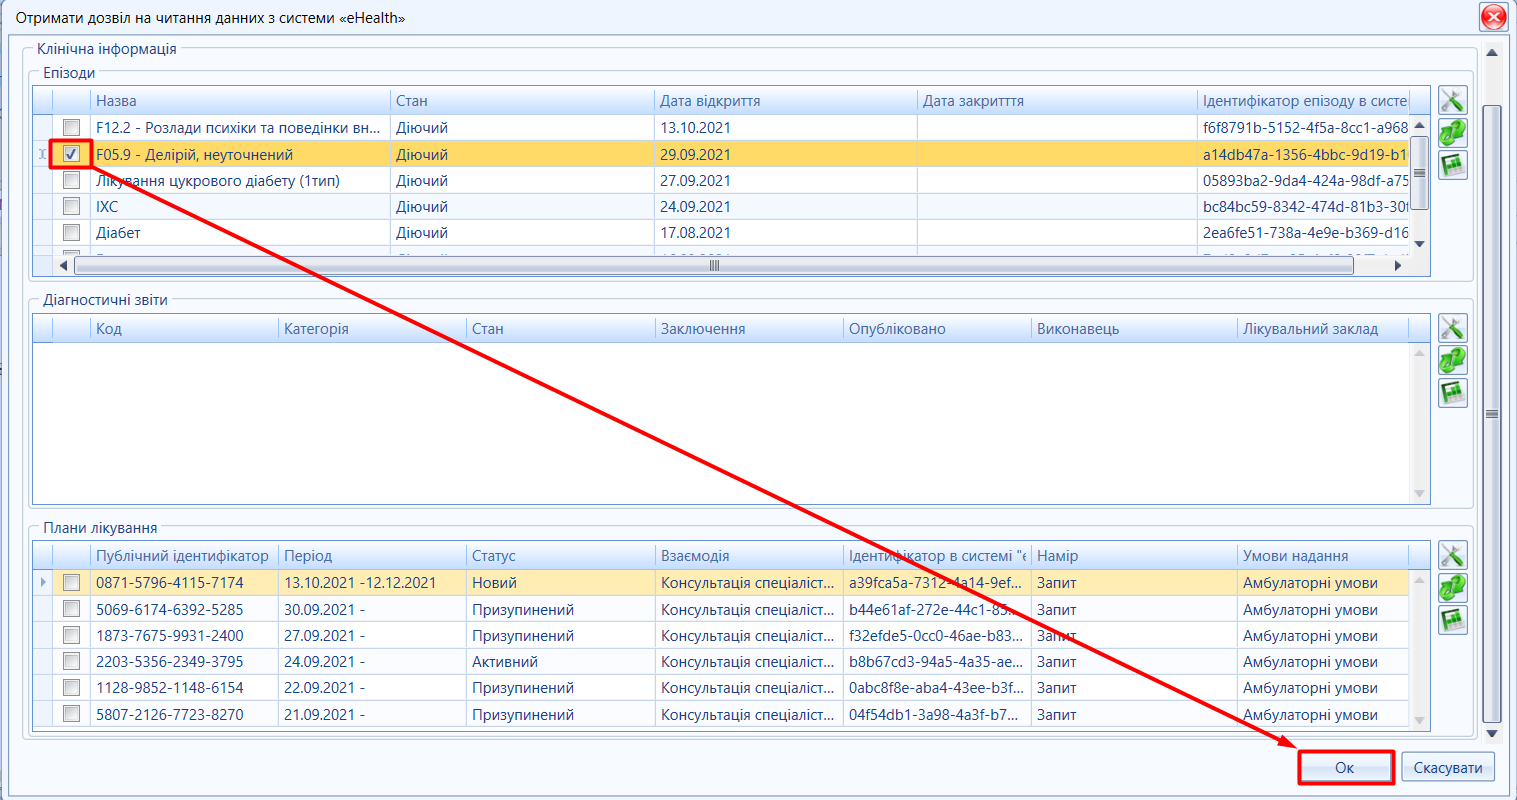The image size is (1517, 800).
Task: Refresh the Плани лікування list
Action: [x=1452, y=588]
